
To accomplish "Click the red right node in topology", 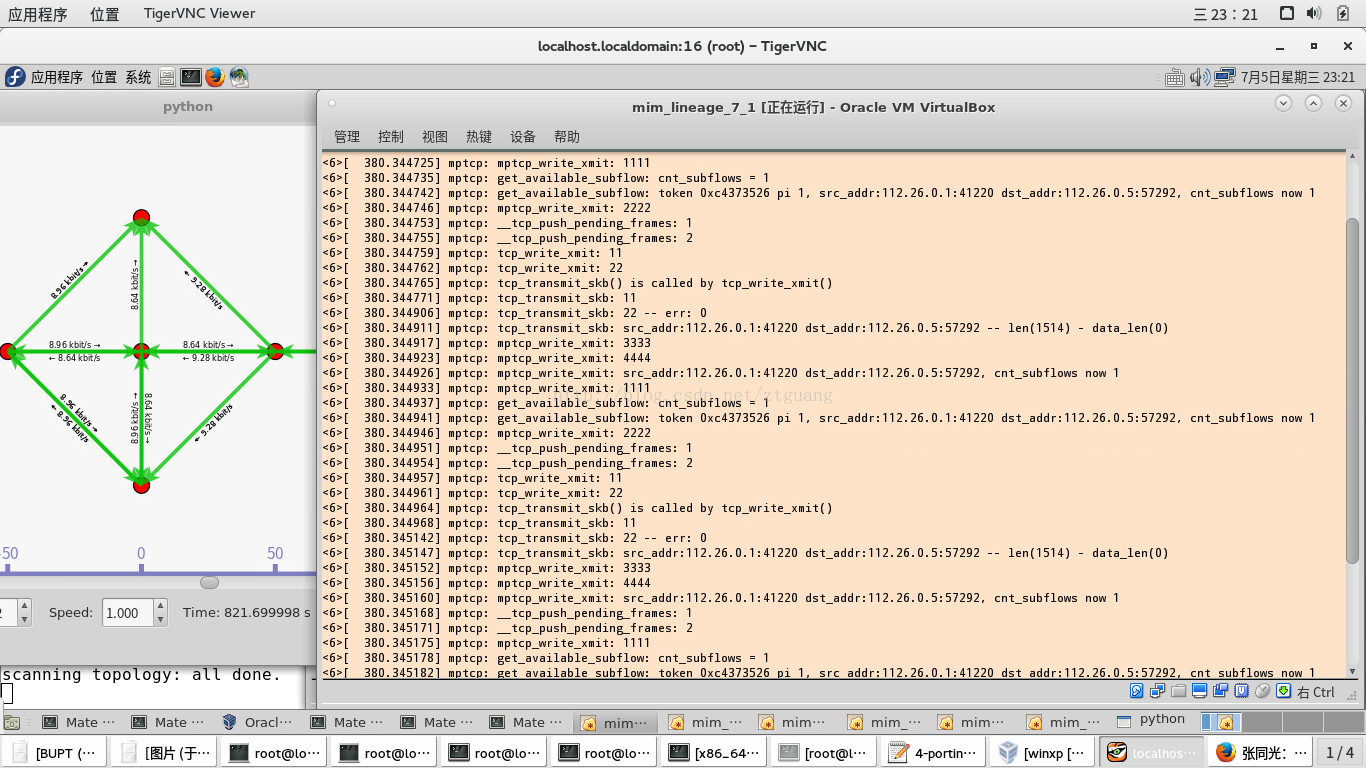I will point(275,351).
